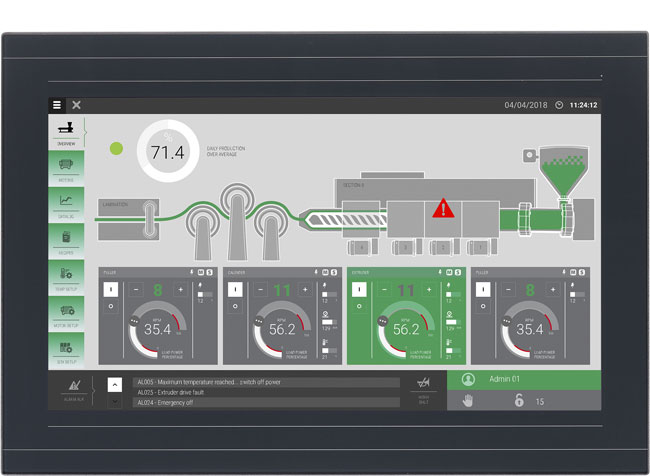This screenshot has width=650, height=476.
Task: Open Recipes from the sidebar
Action: coord(66,237)
